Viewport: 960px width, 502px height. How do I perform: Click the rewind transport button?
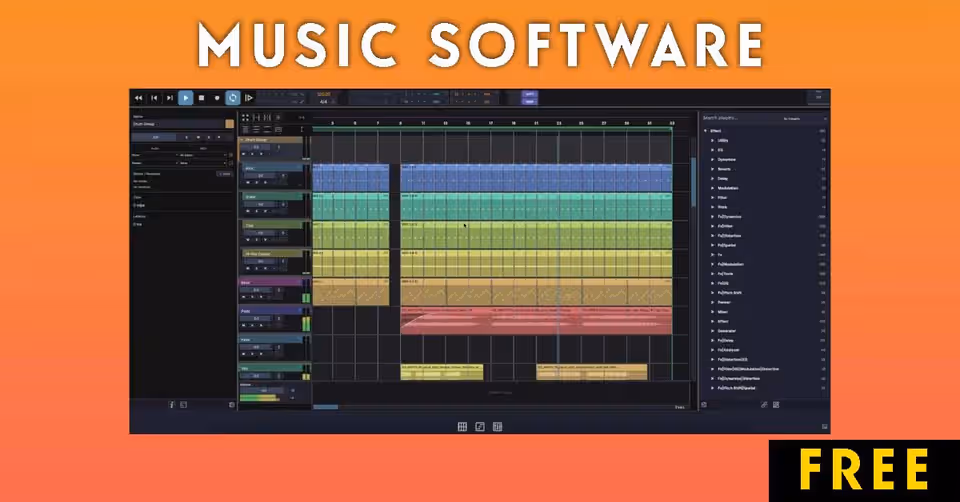point(138,98)
